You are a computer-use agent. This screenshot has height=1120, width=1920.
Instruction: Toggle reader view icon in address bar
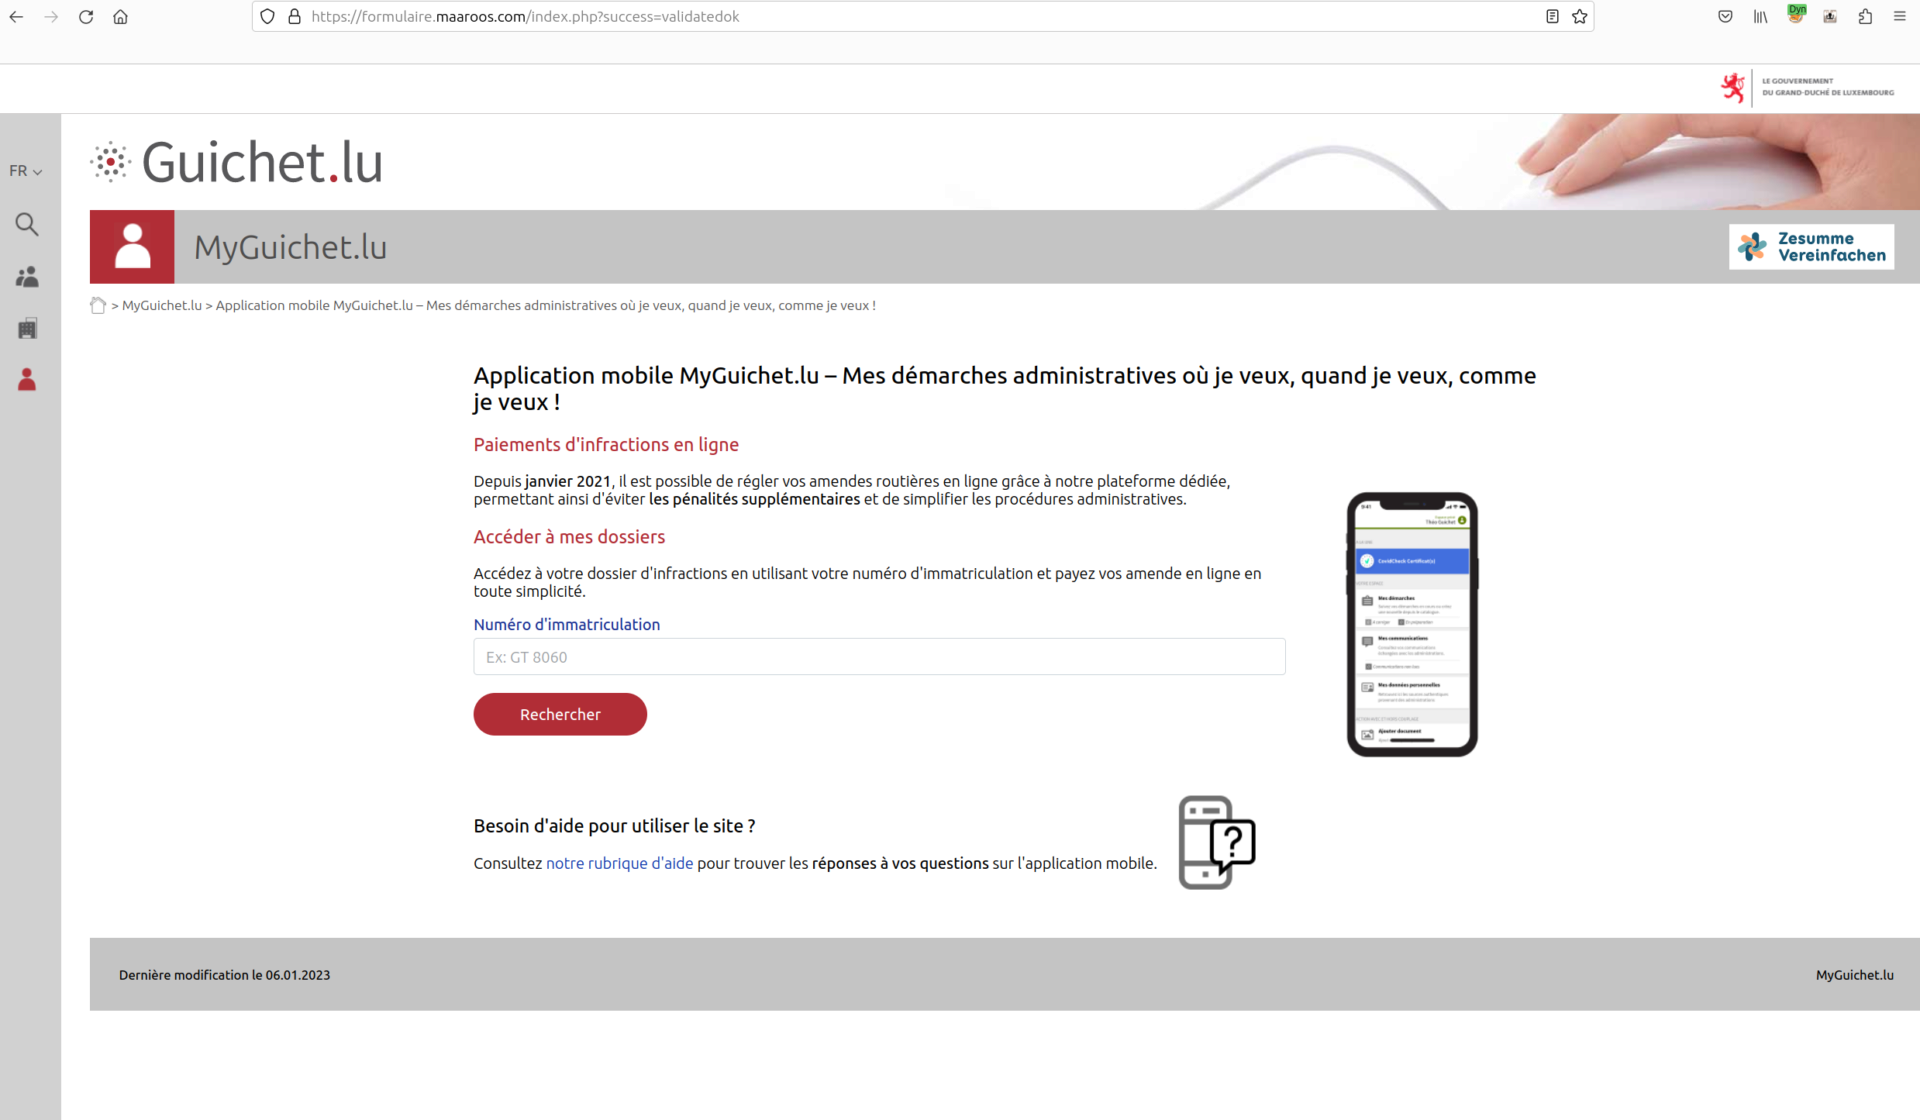coord(1552,17)
